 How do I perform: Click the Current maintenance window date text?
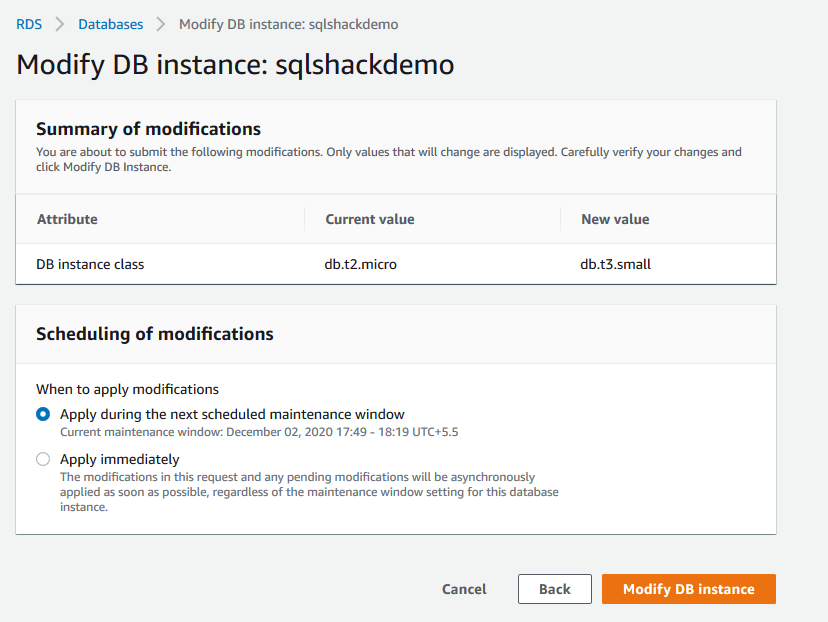click(x=259, y=432)
